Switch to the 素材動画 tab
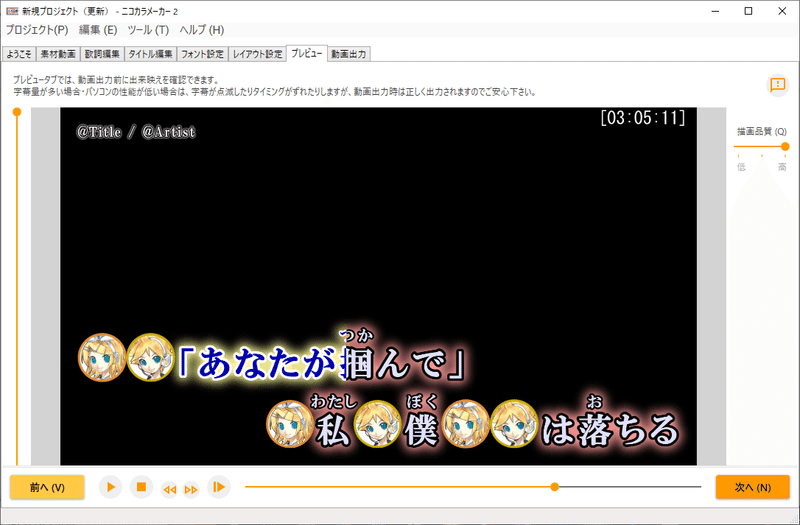 click(58, 54)
